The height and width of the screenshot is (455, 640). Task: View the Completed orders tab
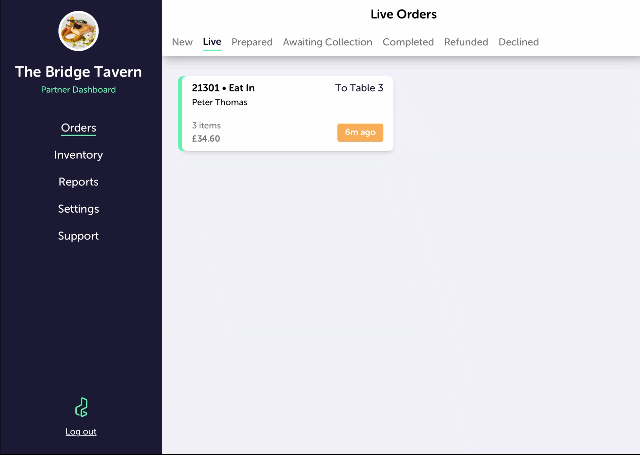click(x=408, y=42)
